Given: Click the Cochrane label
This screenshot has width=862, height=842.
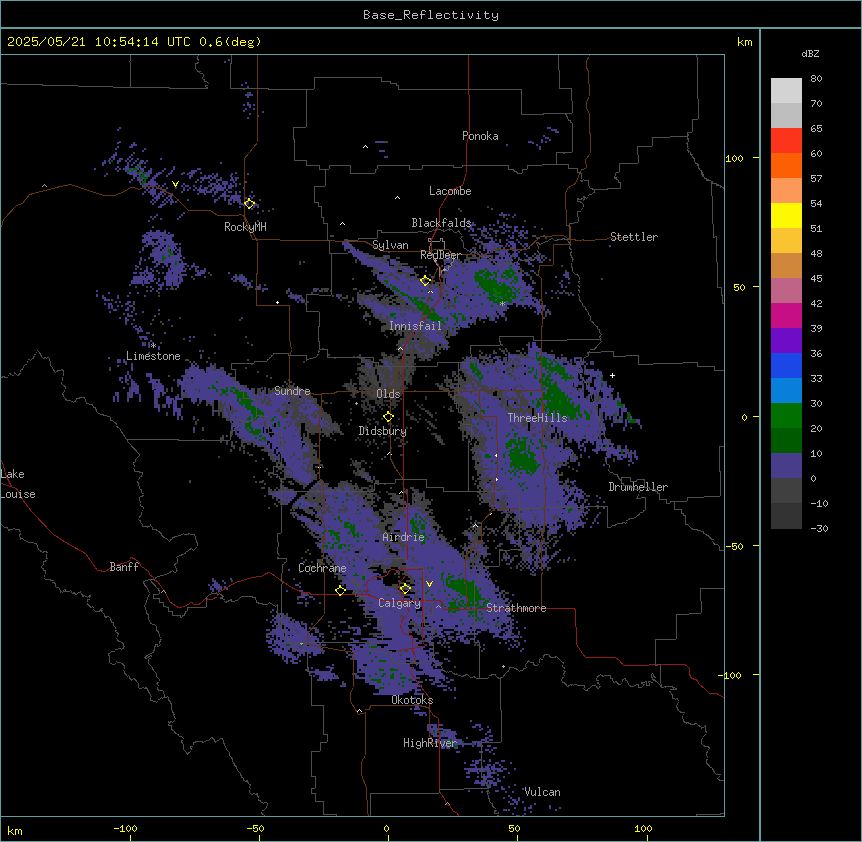Looking at the screenshot, I should pyautogui.click(x=322, y=568).
